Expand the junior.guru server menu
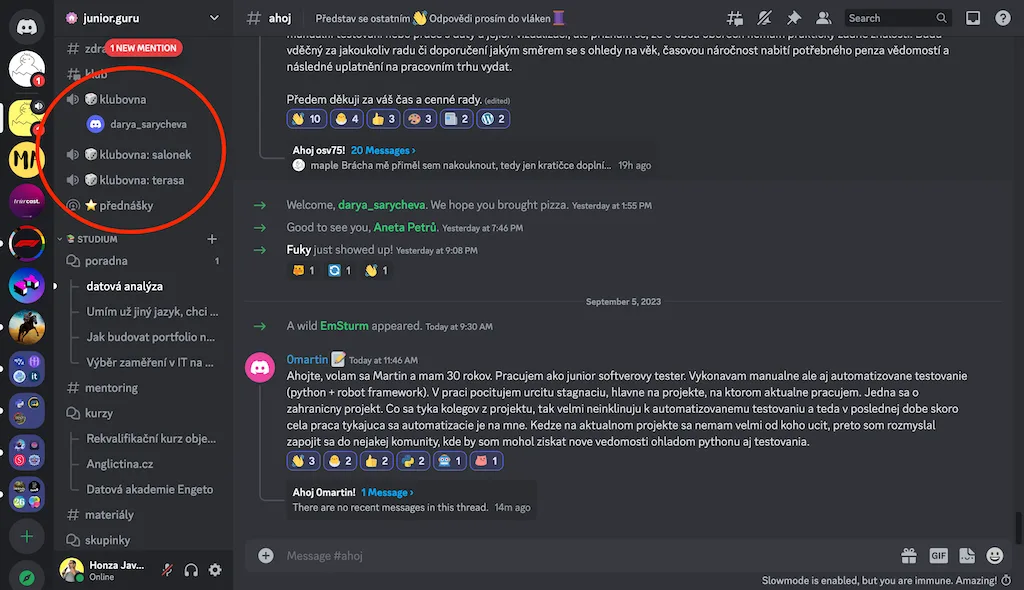 tap(214, 18)
